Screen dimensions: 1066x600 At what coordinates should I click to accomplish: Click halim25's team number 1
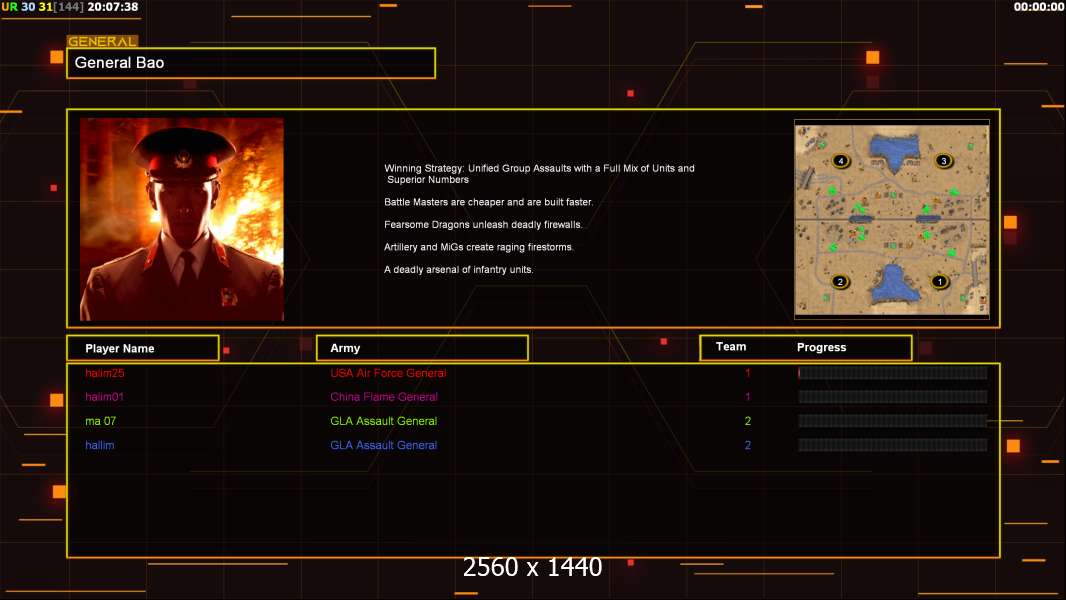point(748,373)
